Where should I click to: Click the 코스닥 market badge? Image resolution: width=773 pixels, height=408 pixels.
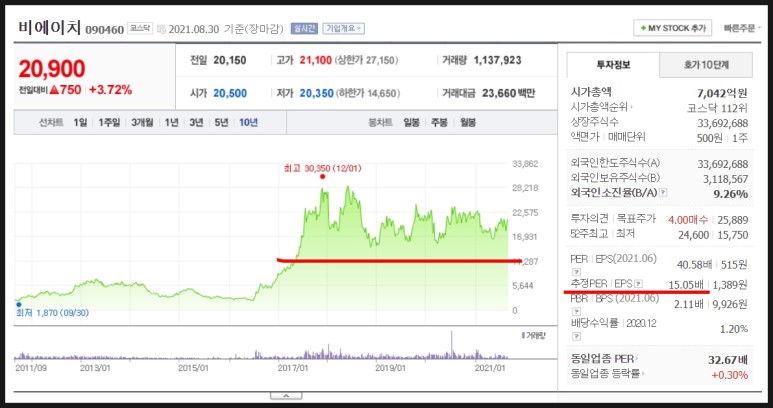[141, 28]
